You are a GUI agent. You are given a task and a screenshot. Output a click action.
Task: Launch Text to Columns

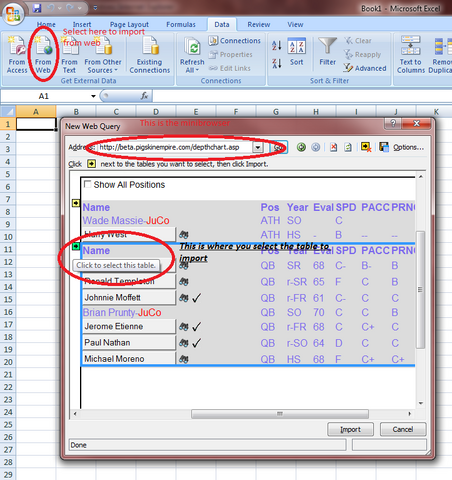(411, 54)
